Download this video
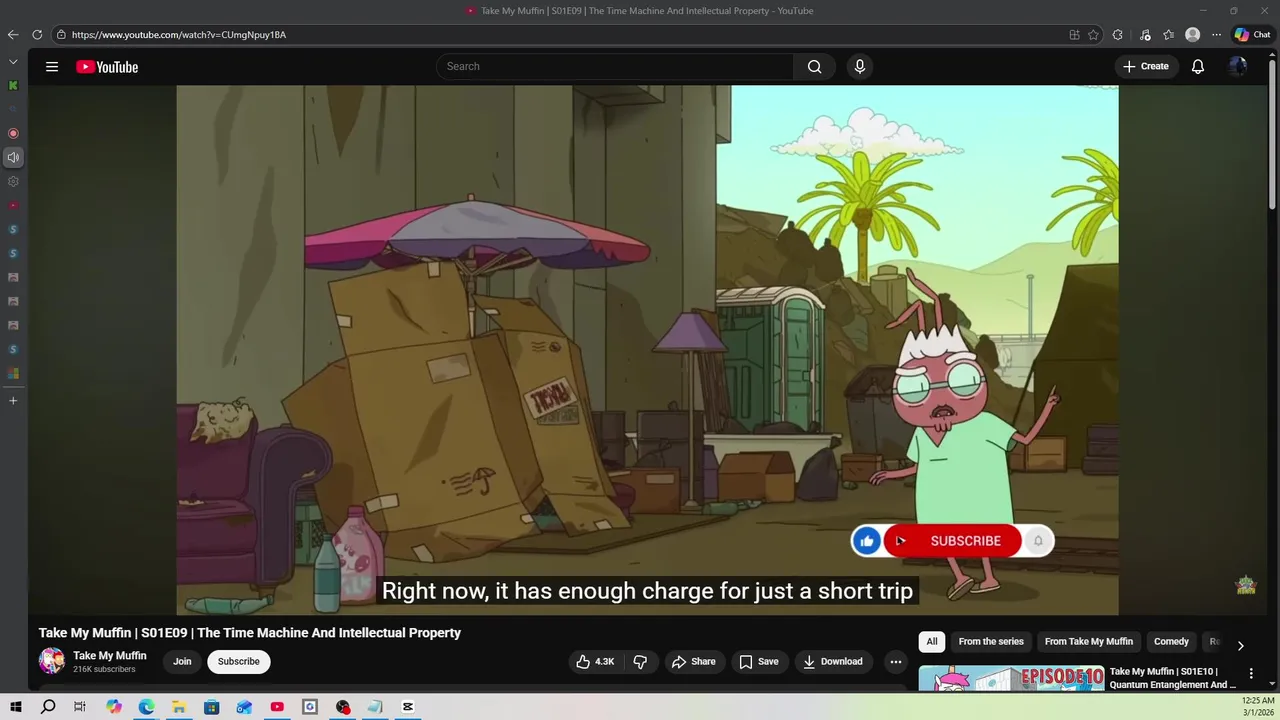The image size is (1280, 720). 832,661
